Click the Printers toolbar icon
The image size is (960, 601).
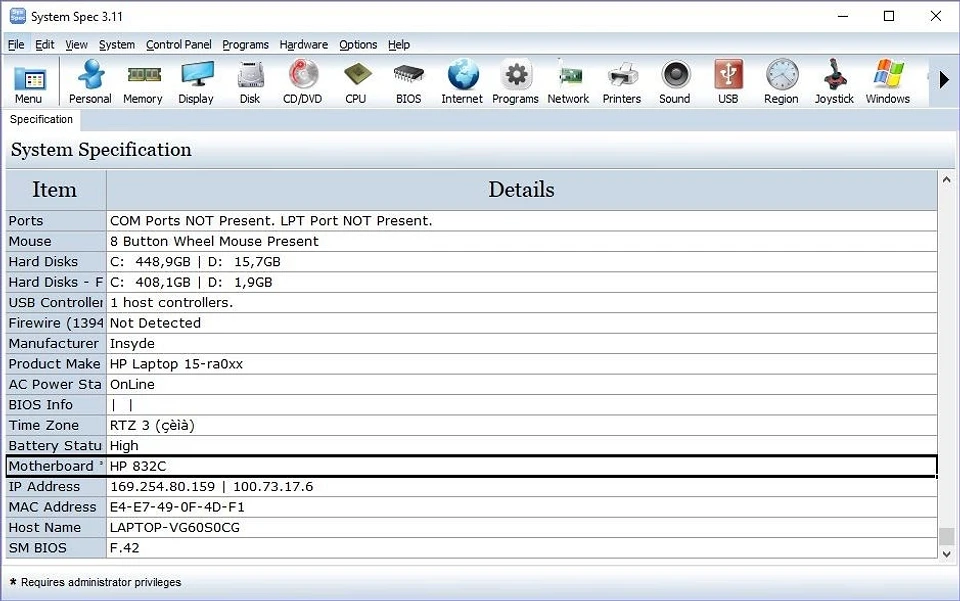point(621,81)
